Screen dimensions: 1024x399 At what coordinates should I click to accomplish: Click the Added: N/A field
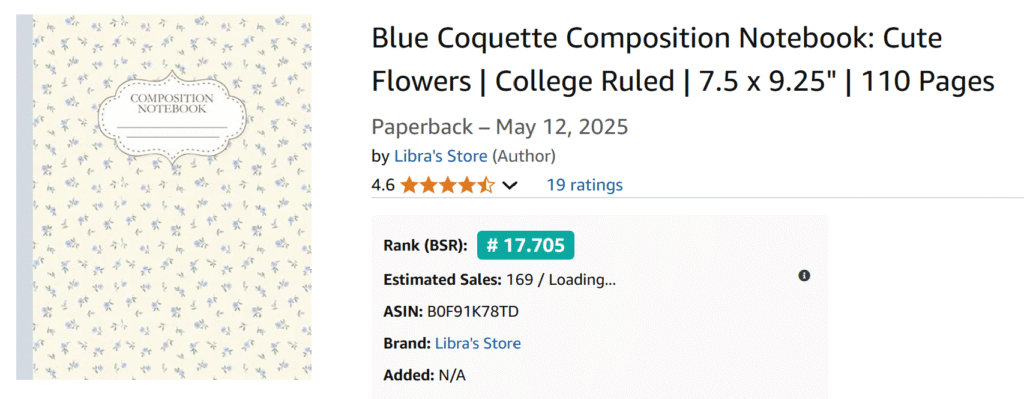point(424,375)
